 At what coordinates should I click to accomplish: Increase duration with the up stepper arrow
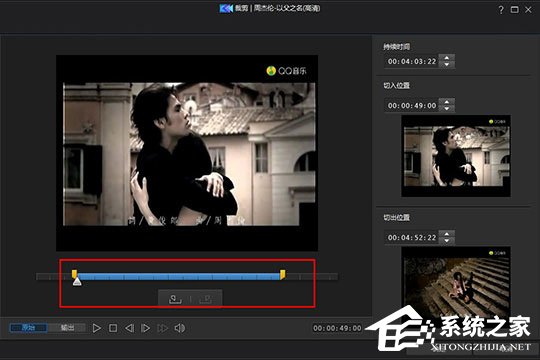(x=447, y=58)
